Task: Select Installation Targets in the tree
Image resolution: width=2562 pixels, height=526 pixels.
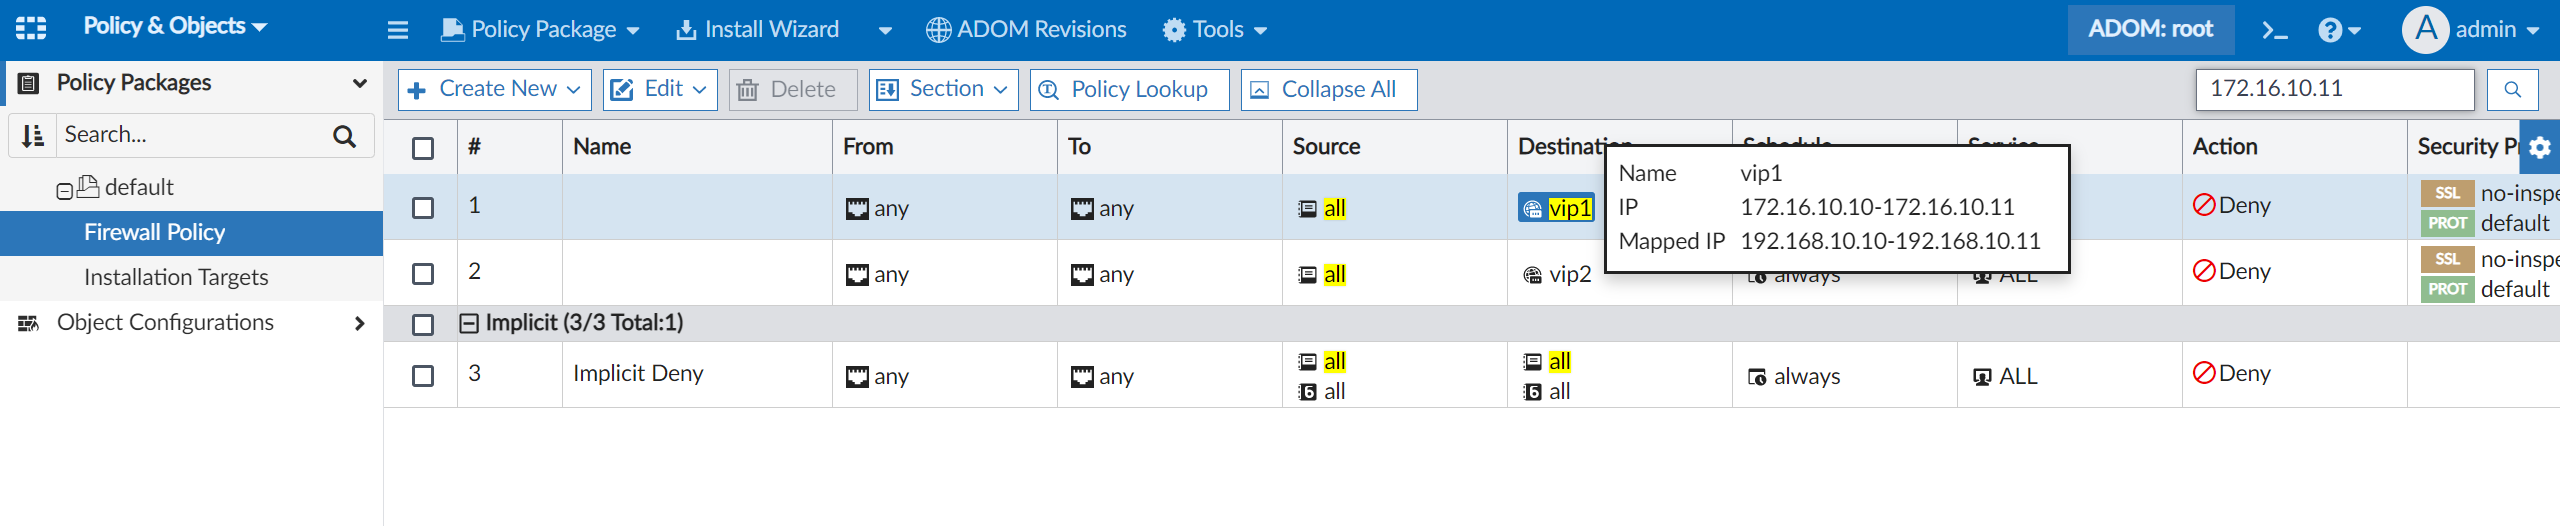Action: pyautogui.click(x=176, y=277)
